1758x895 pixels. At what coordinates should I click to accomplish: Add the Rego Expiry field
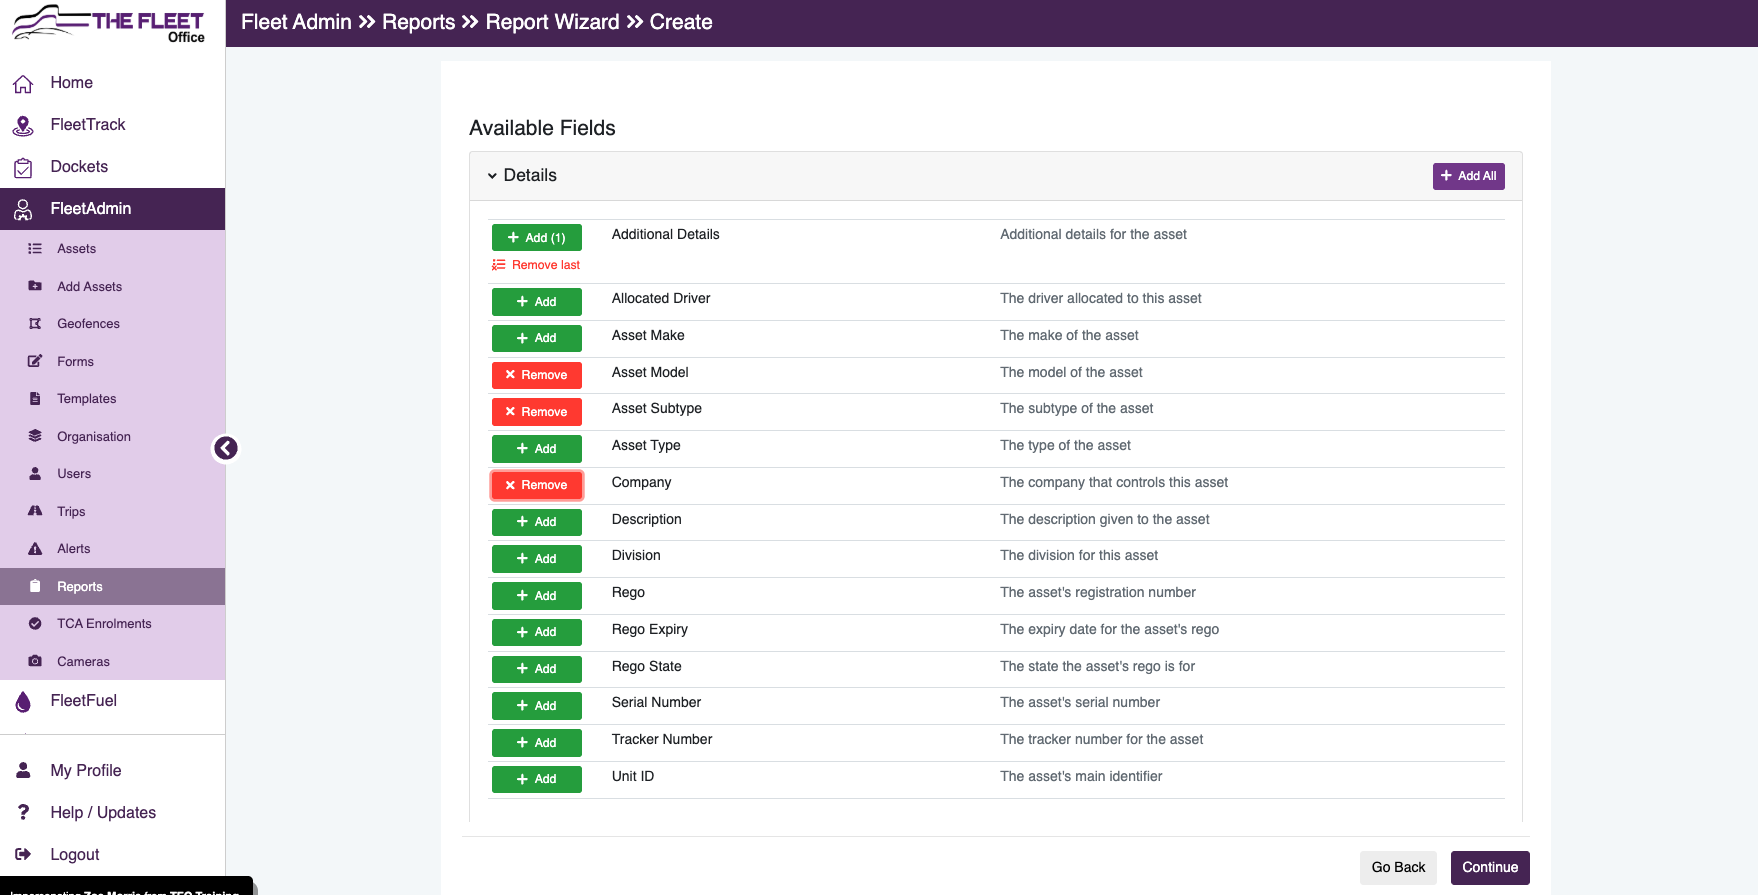click(x=536, y=632)
